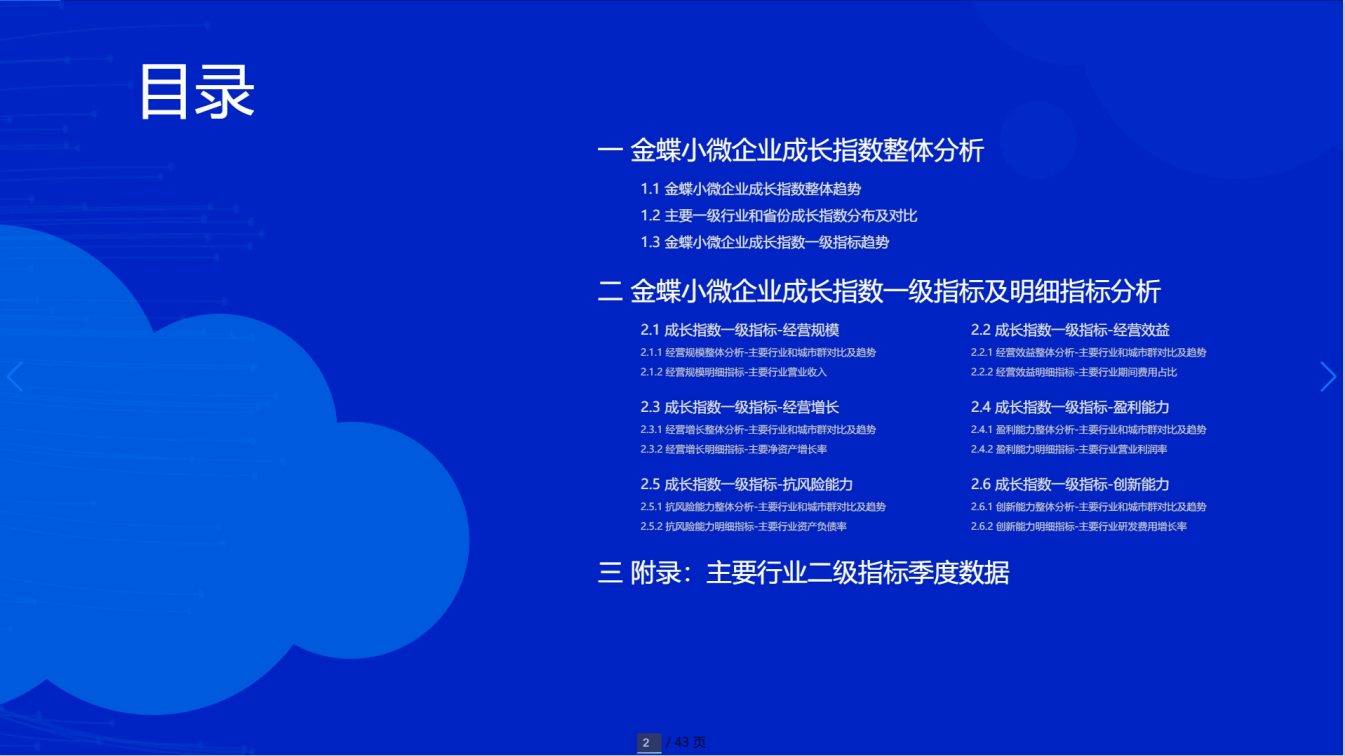The image size is (1345, 756).
Task: Open section 一 金蝶小微企业成长指数整体分析
Action: (791, 150)
